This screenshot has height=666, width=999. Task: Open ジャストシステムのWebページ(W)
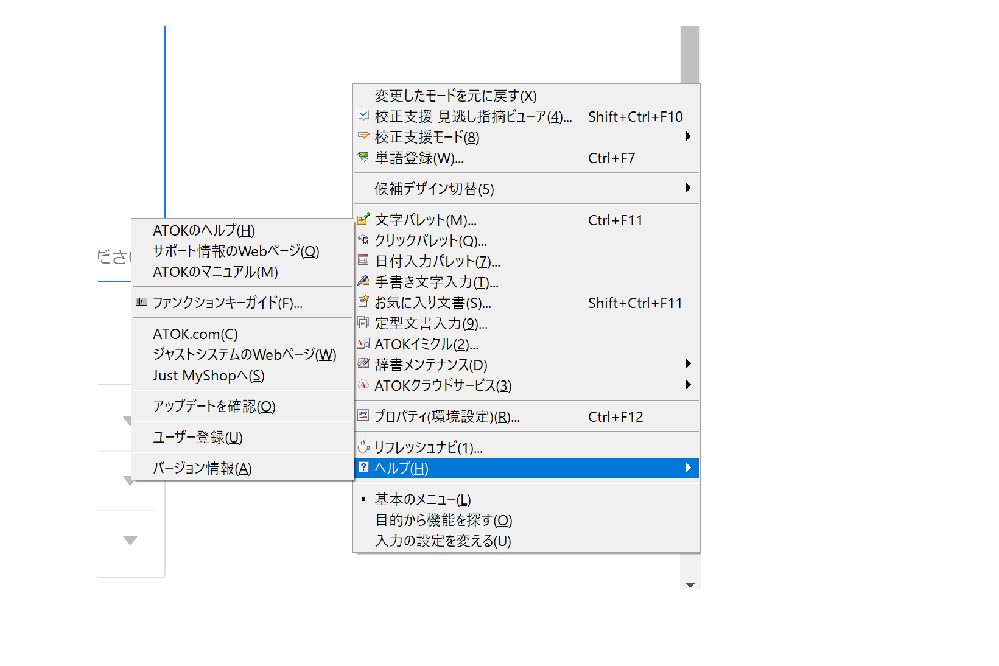[x=244, y=354]
